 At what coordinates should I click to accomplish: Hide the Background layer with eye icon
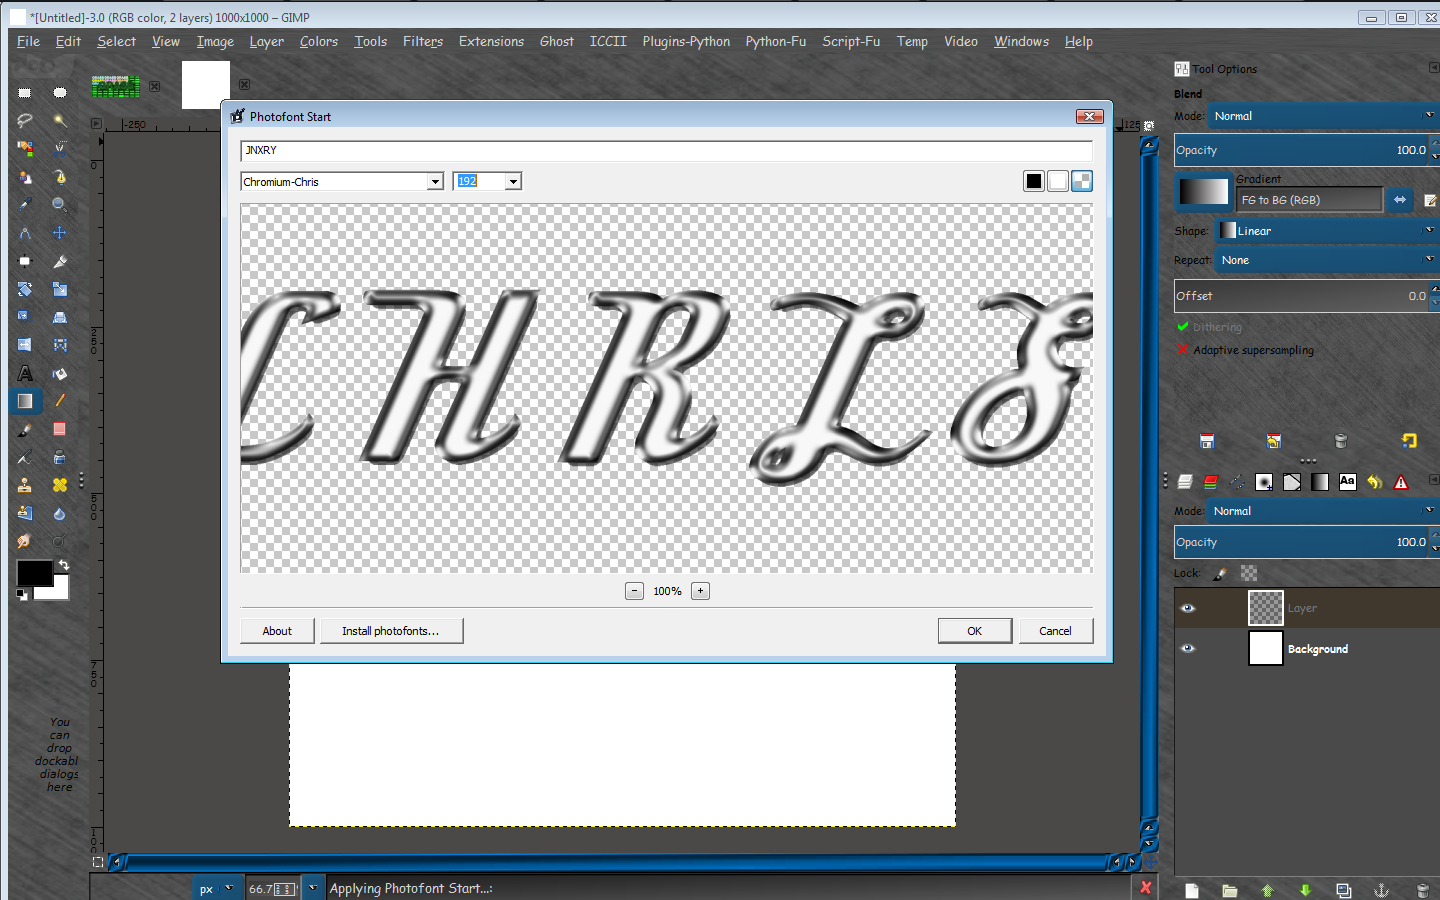(1188, 648)
